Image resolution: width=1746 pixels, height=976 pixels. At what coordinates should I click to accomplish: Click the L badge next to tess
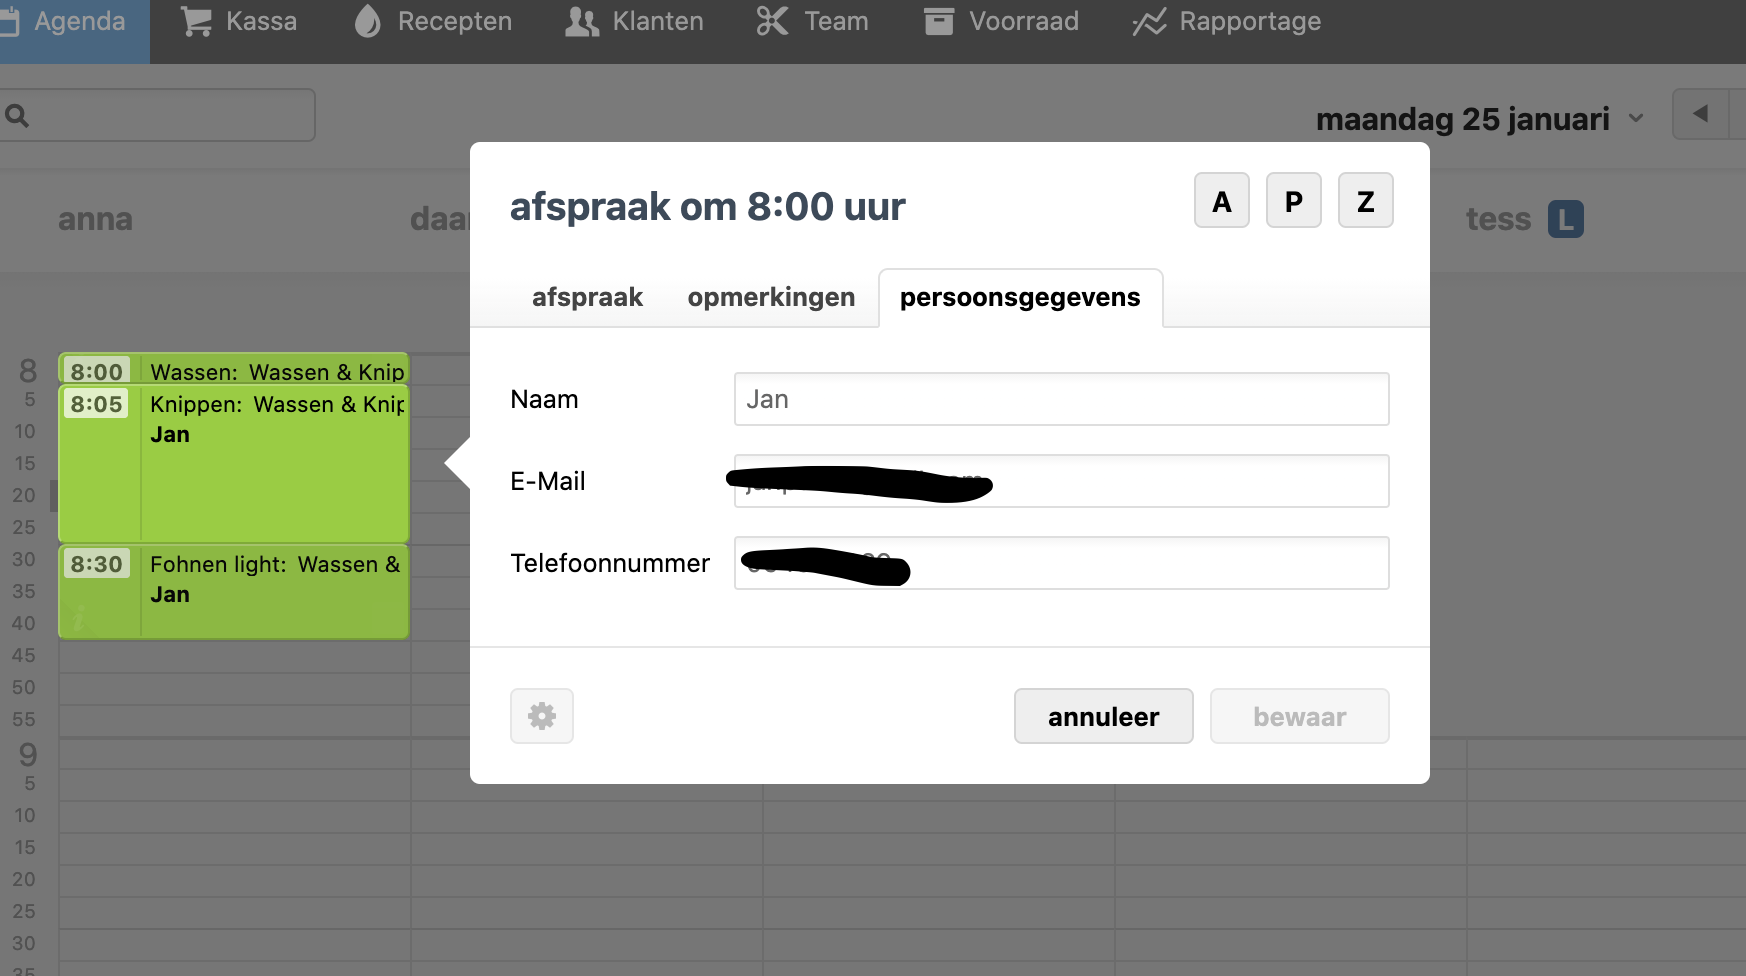coord(1565,219)
